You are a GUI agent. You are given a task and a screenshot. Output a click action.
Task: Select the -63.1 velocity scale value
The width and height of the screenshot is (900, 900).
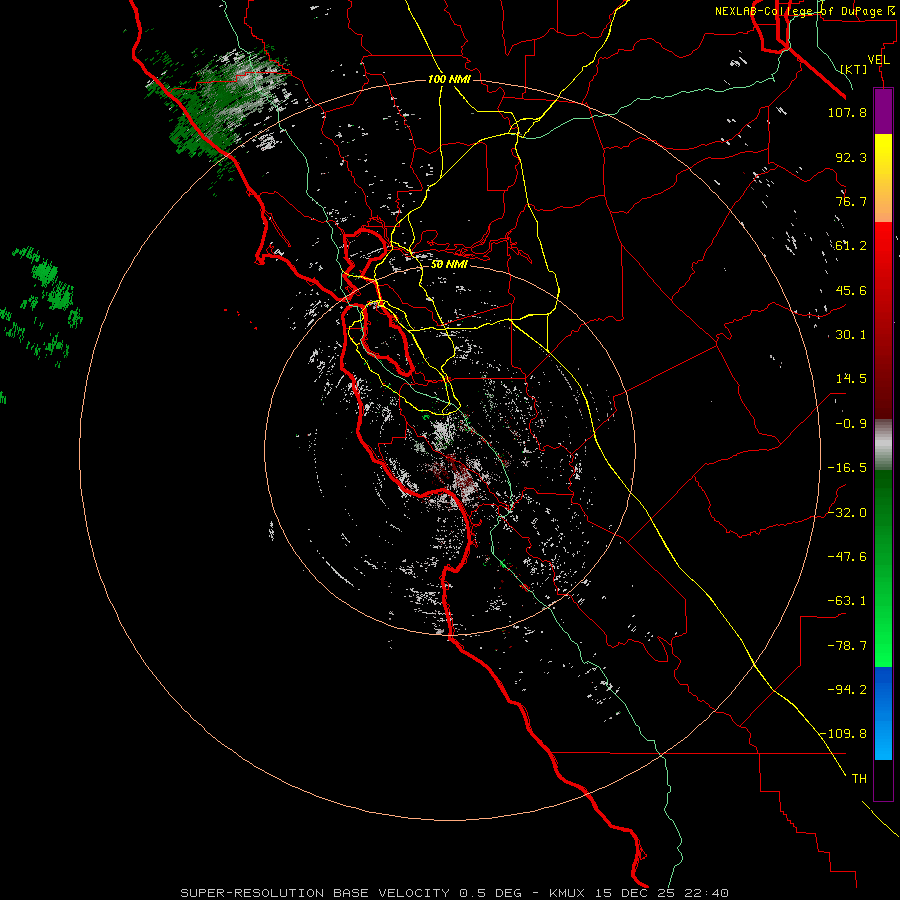(847, 601)
